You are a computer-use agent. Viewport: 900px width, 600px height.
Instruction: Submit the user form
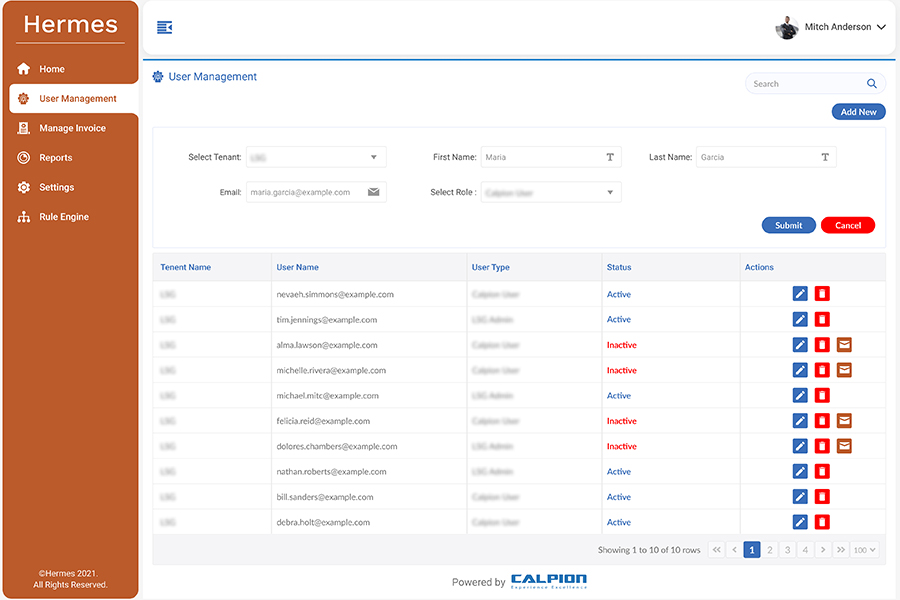[788, 225]
